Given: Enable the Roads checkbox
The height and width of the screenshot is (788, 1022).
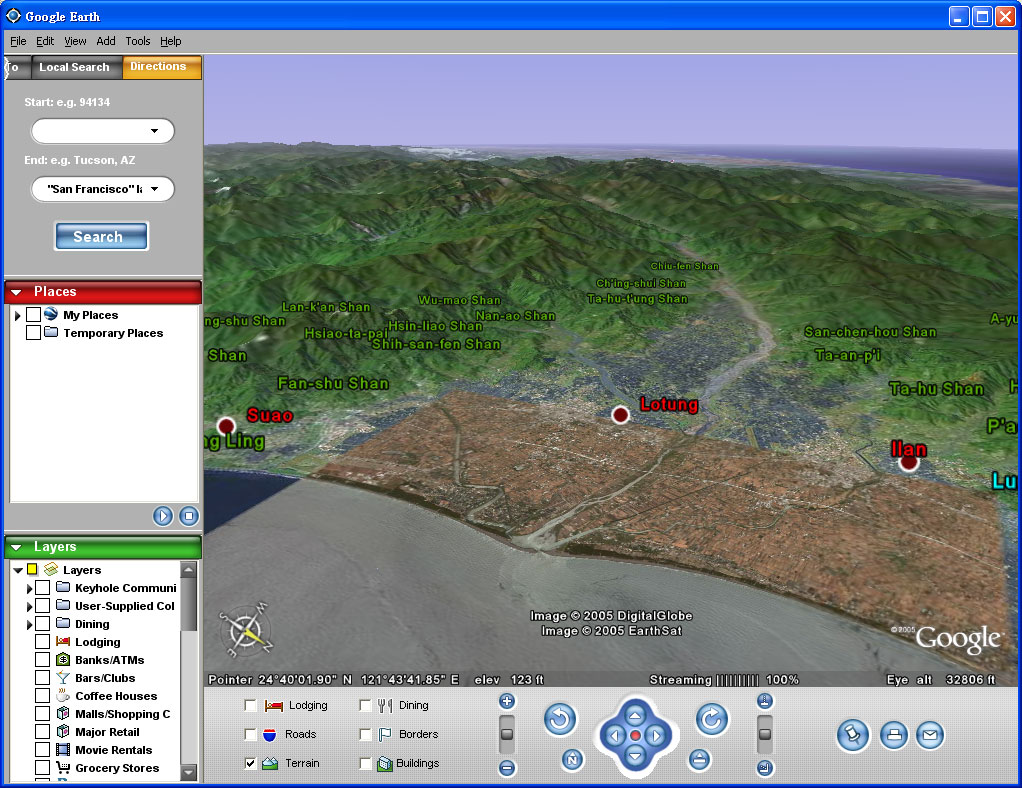Looking at the screenshot, I should [x=250, y=735].
